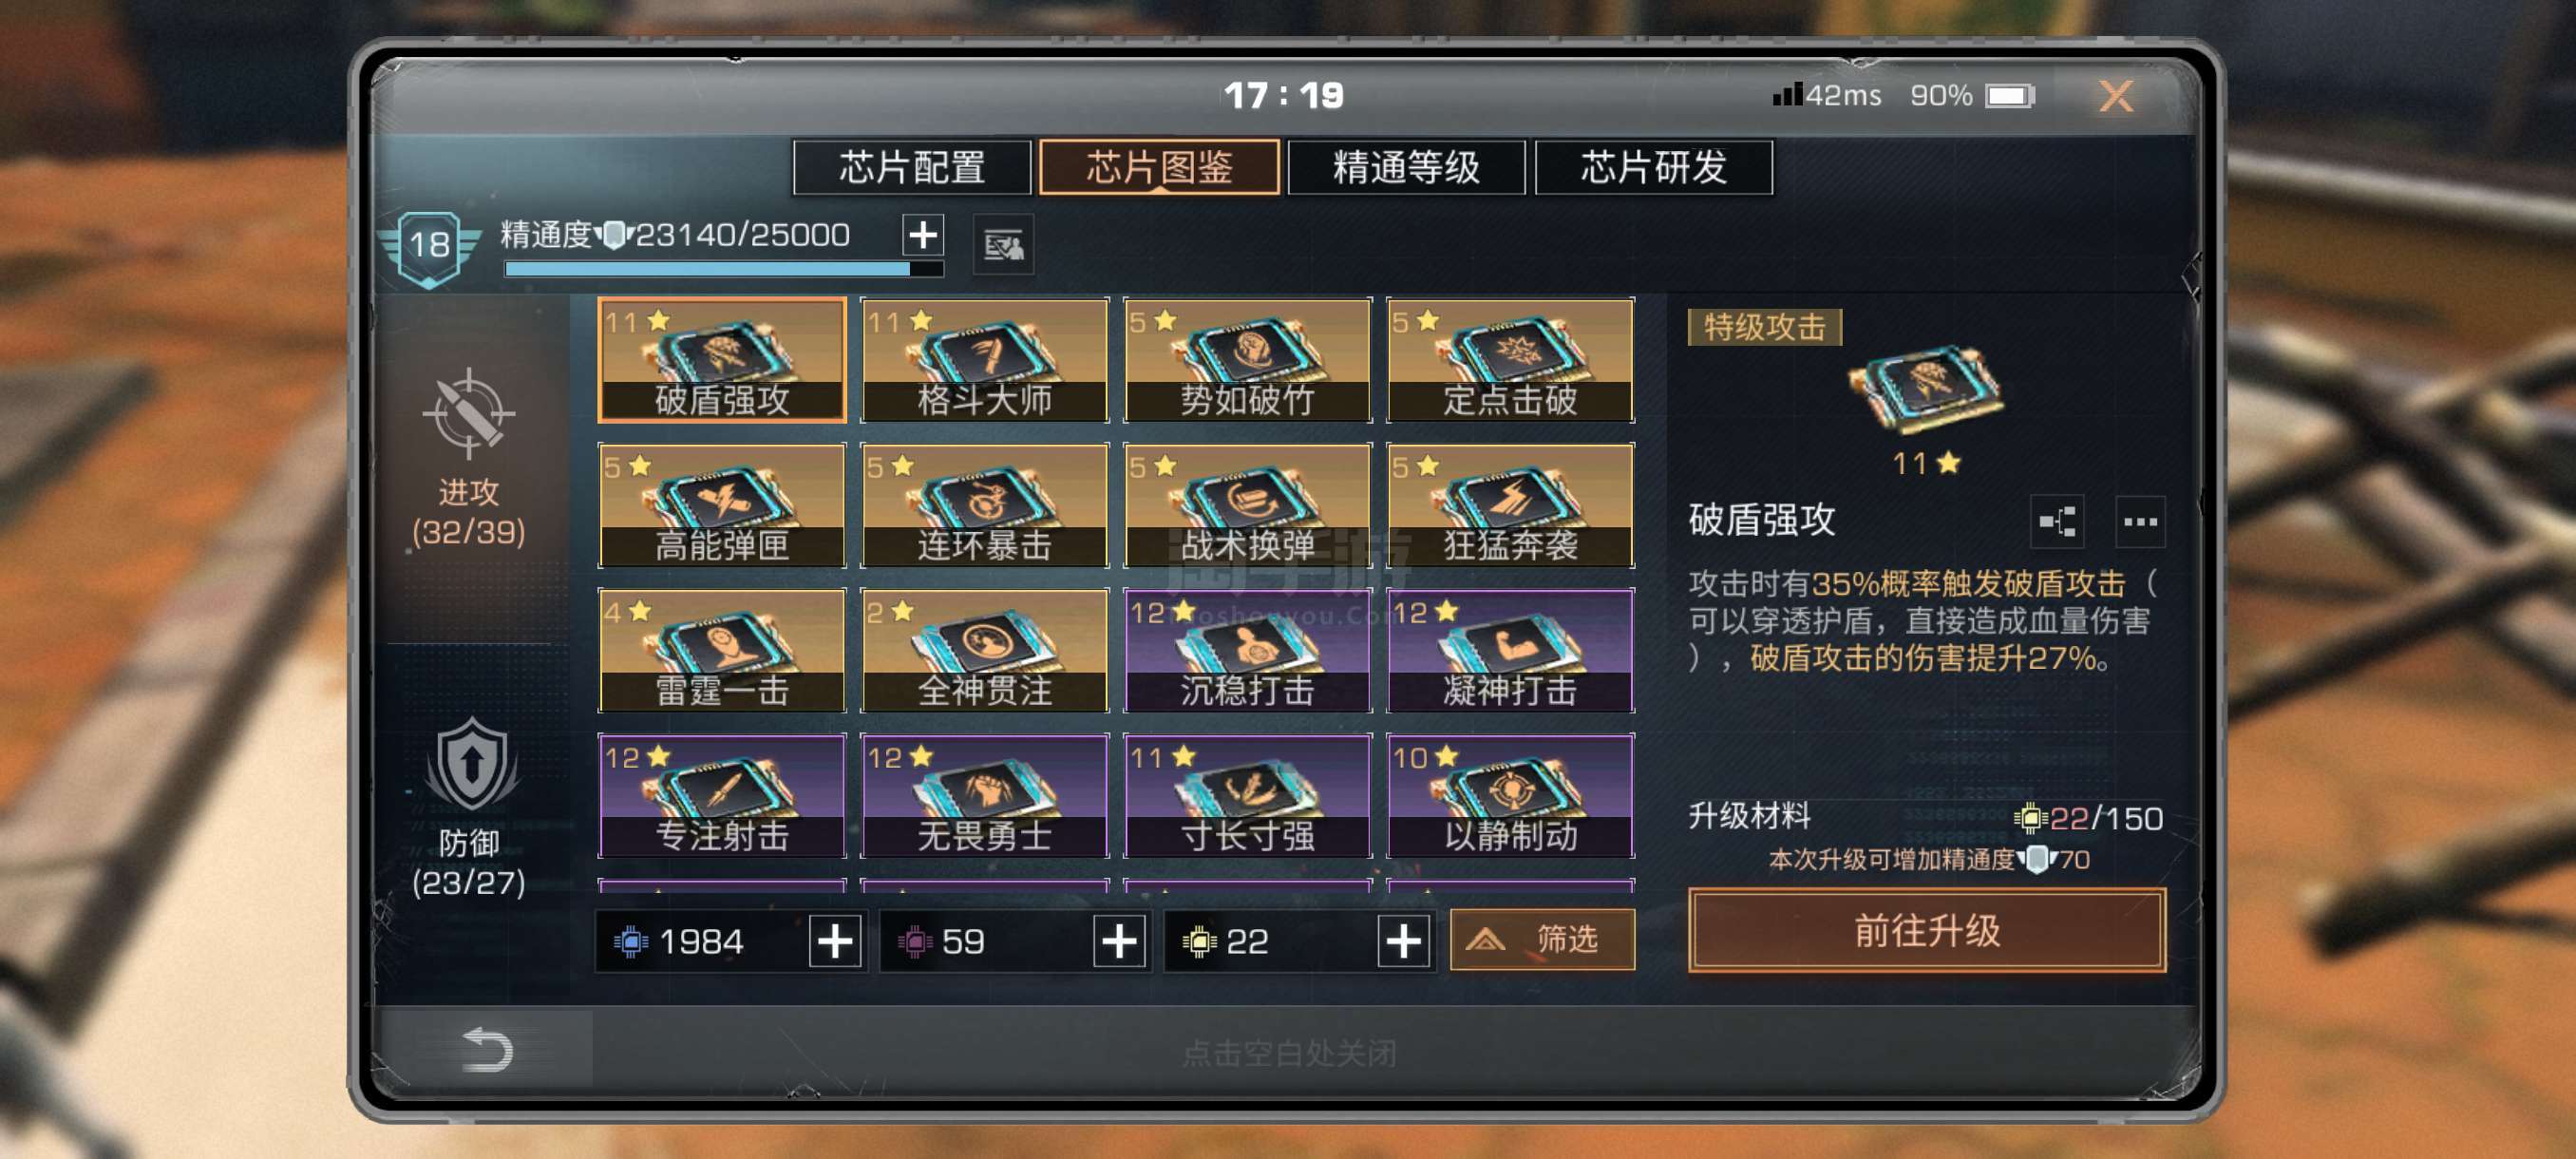
Task: Click the 前往升级 button
Action: click(x=1927, y=930)
